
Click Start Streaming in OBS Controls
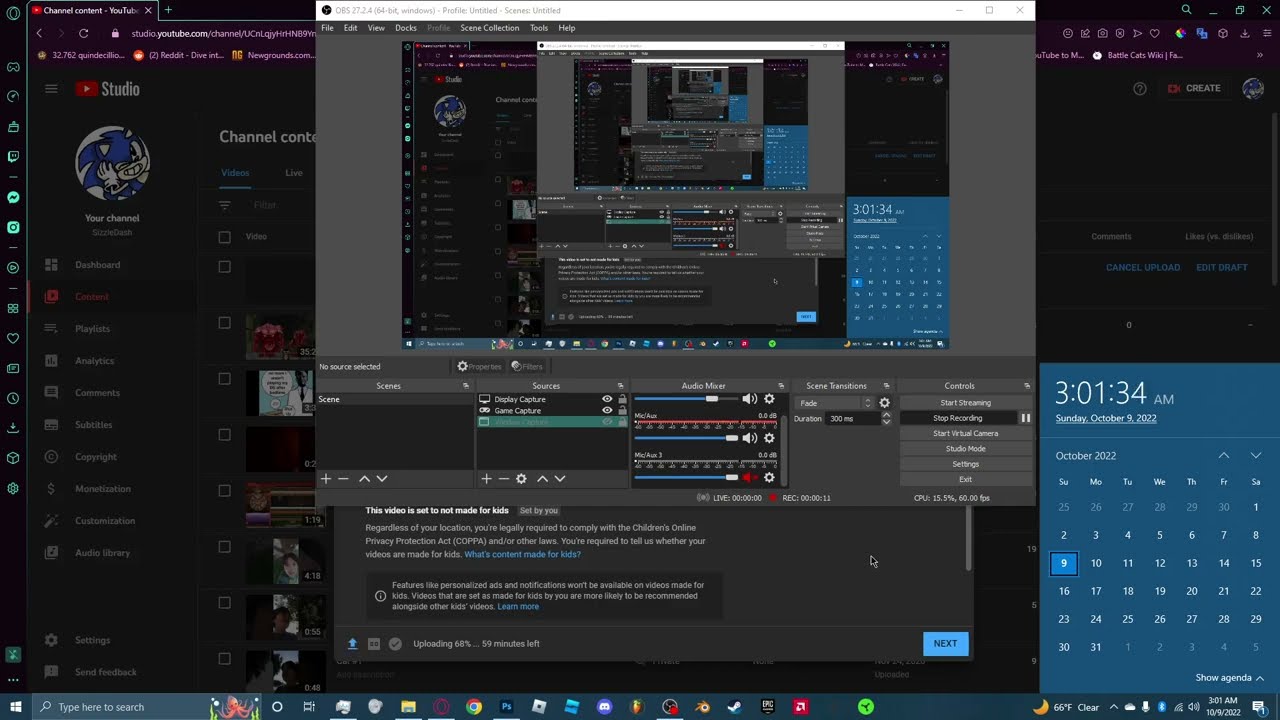(965, 403)
